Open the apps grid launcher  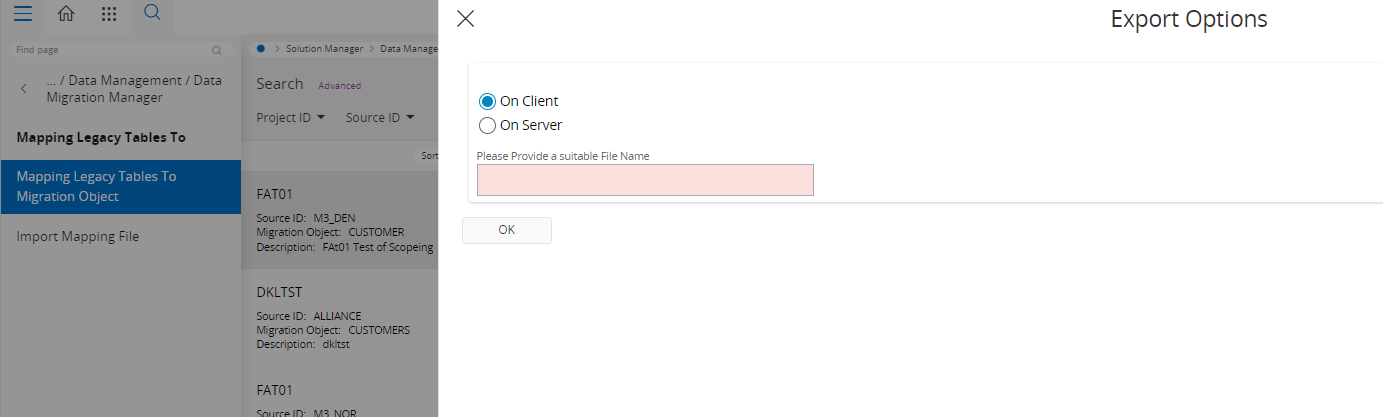coord(109,14)
